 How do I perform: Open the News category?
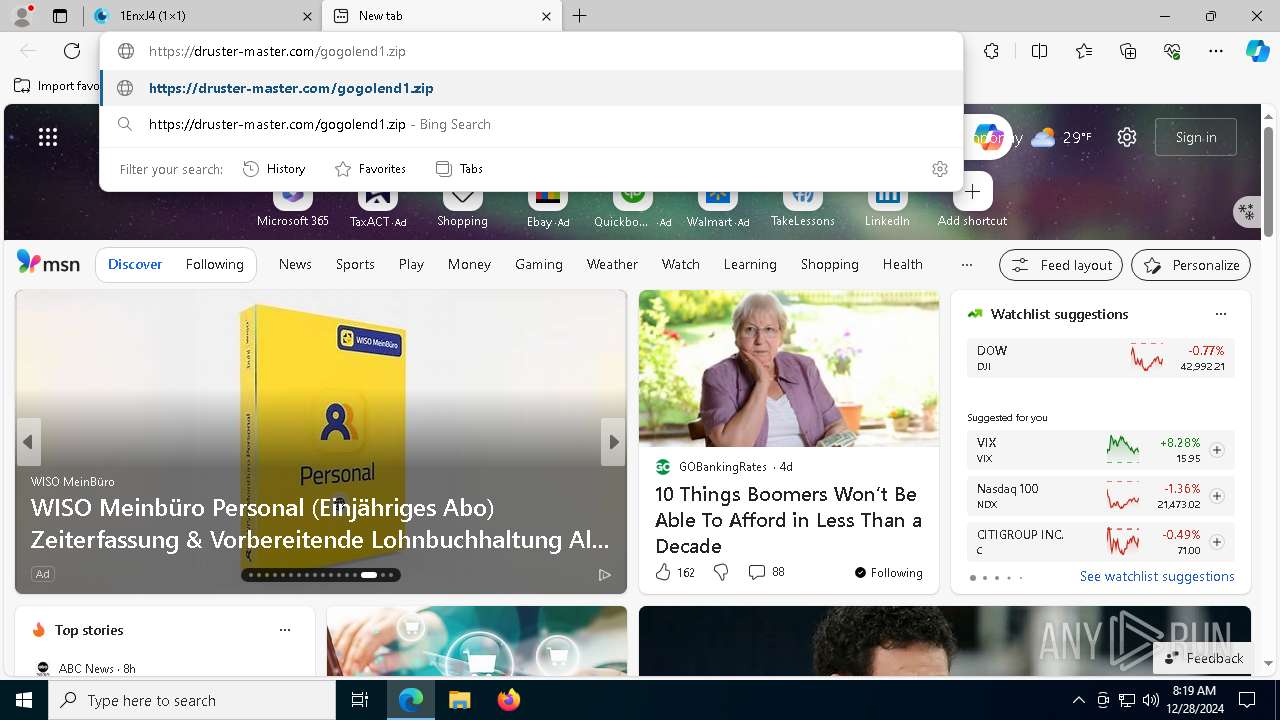295,264
